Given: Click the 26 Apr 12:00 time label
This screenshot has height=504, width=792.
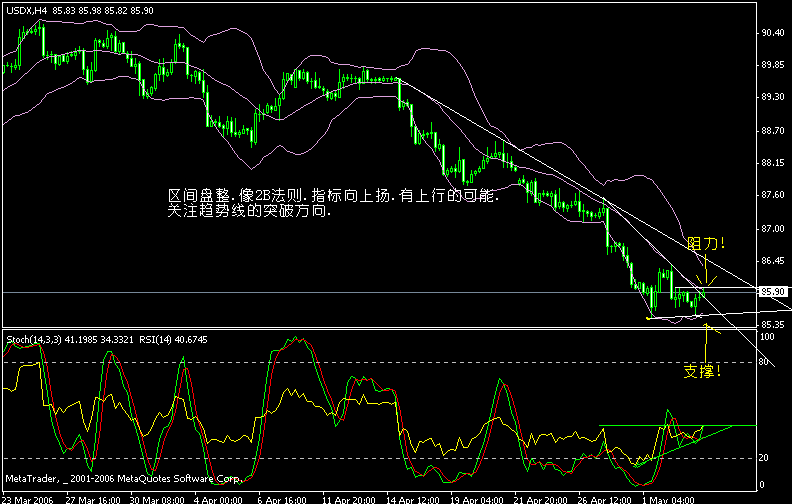Looking at the screenshot, I should 604,499.
